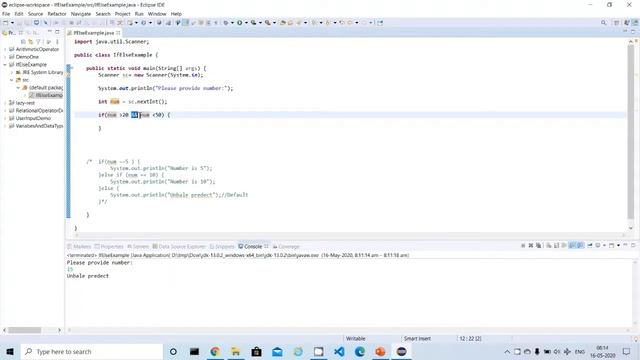This screenshot has height=360, width=640.
Task: Switch to the Servers tab
Action: pyautogui.click(x=138, y=247)
